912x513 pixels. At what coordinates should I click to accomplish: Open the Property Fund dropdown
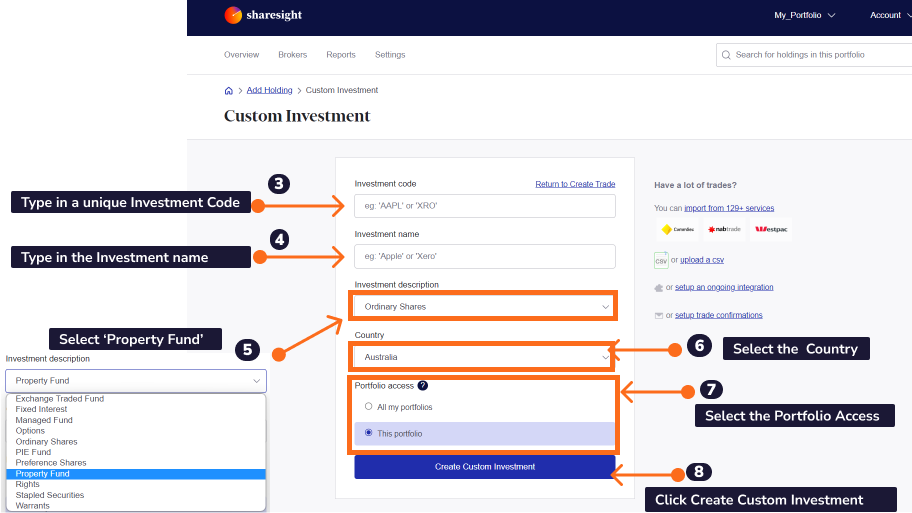(136, 381)
